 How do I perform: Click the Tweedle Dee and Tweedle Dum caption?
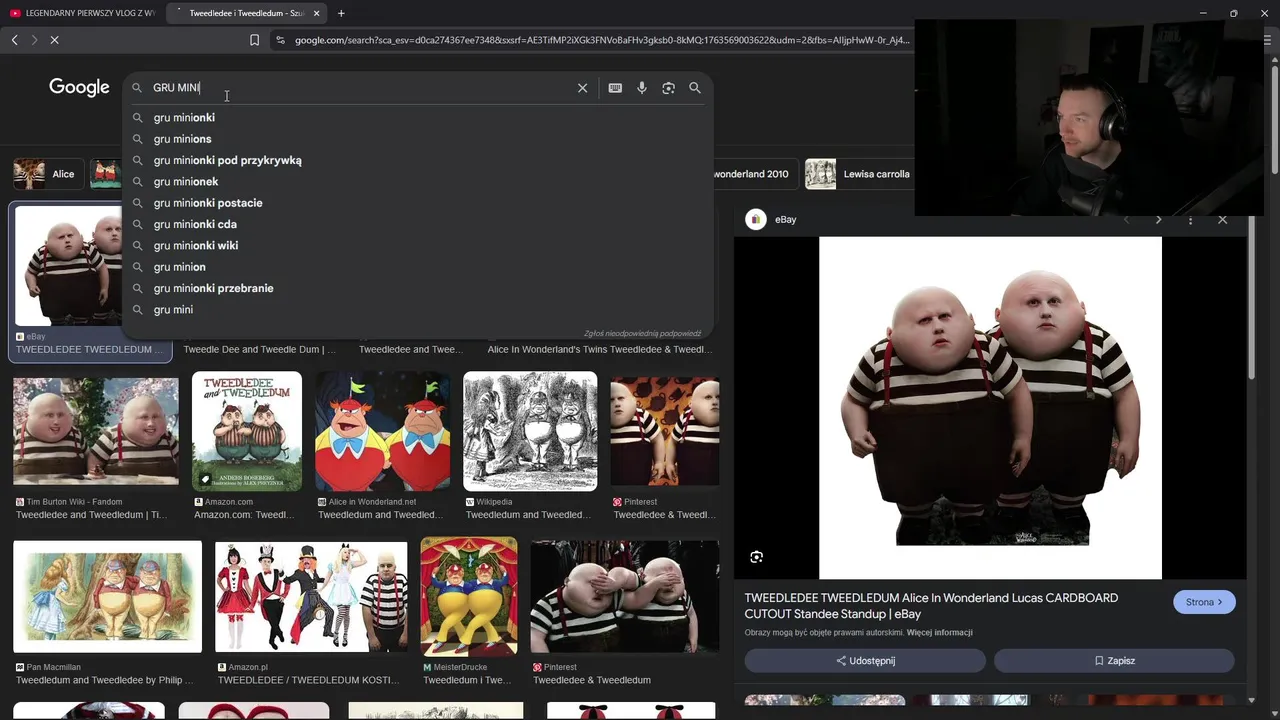coord(260,350)
